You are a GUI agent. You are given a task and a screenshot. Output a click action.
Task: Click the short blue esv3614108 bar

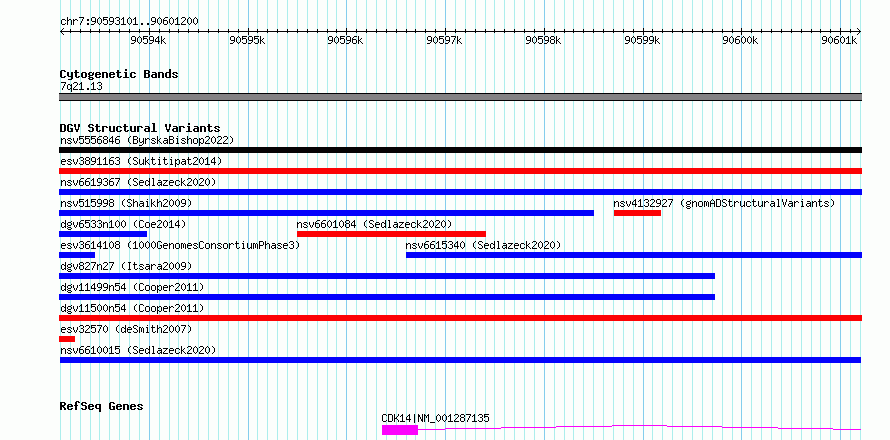(x=77, y=255)
